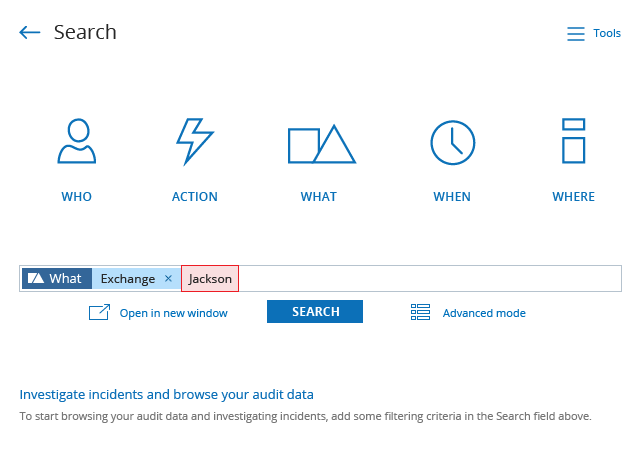
Task: Click the WHEN filter label
Action: [452, 197]
